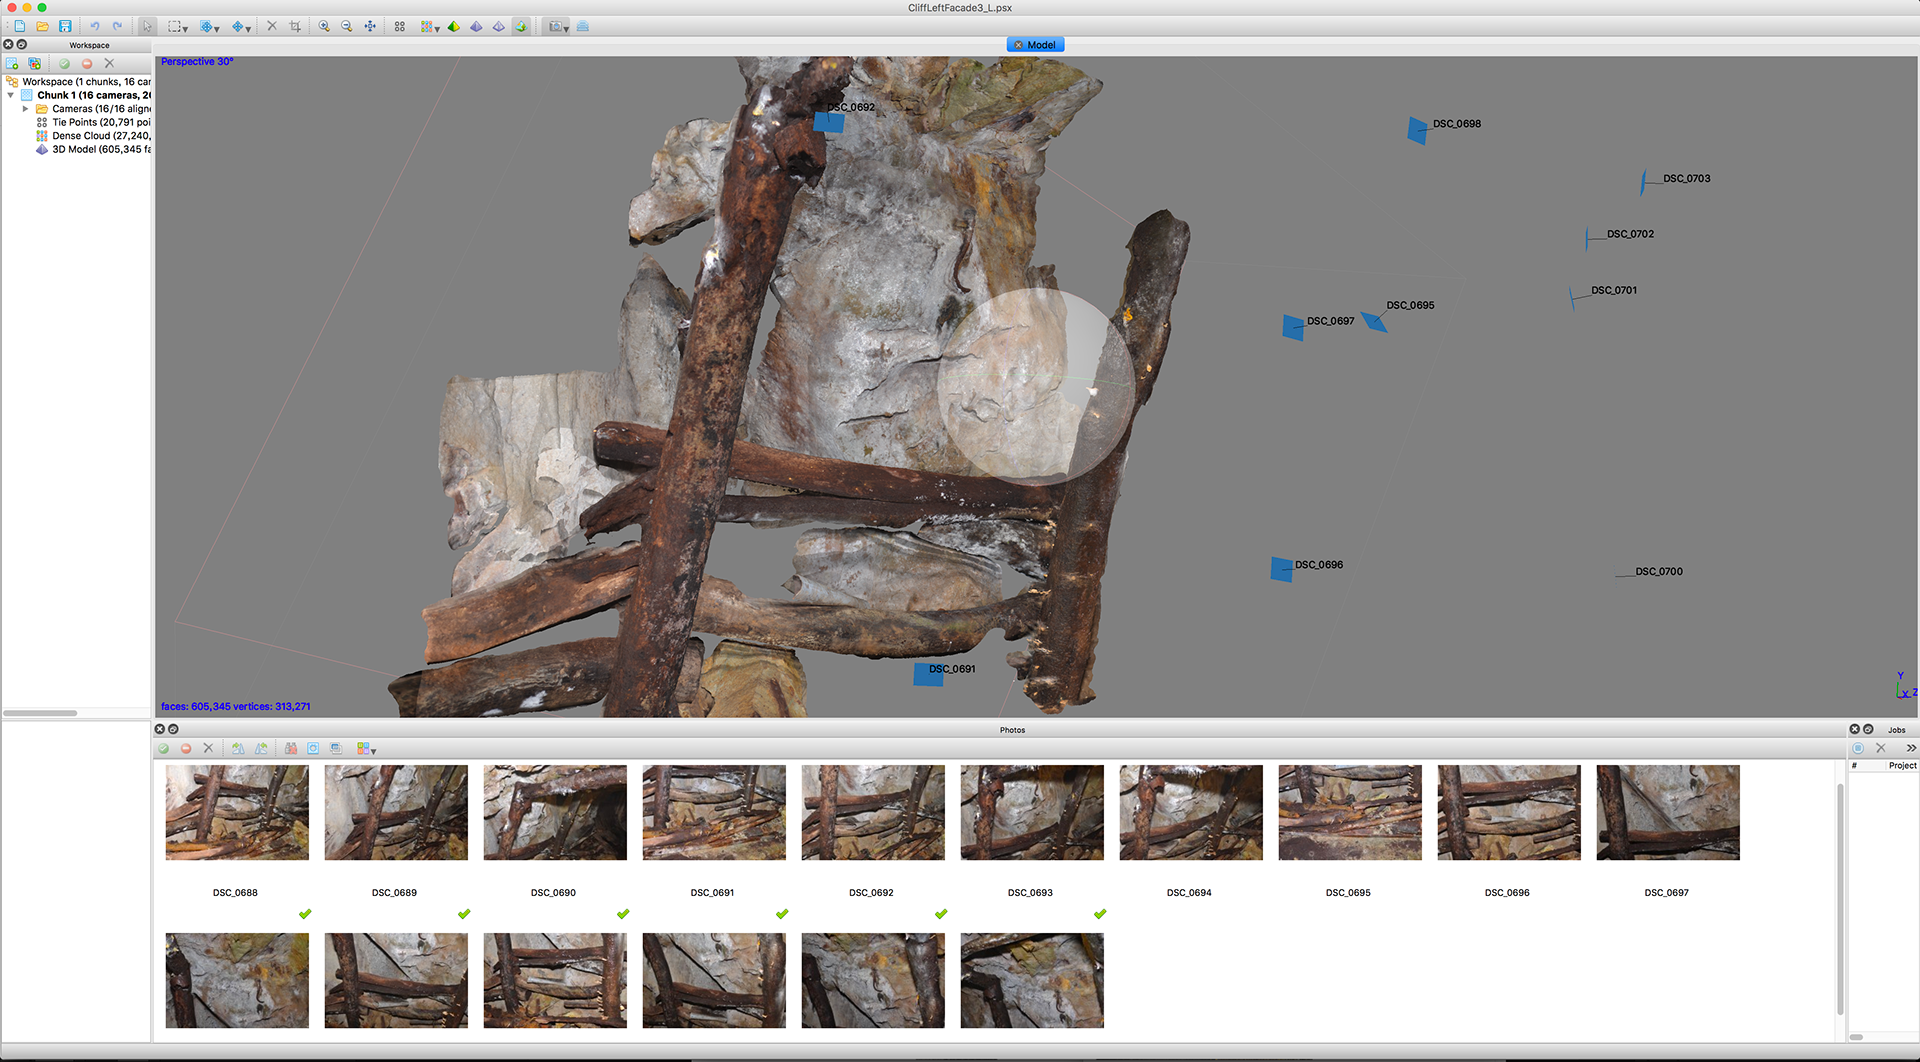Redo the last undone action
Screen dimensions: 1920x1062
[117, 26]
